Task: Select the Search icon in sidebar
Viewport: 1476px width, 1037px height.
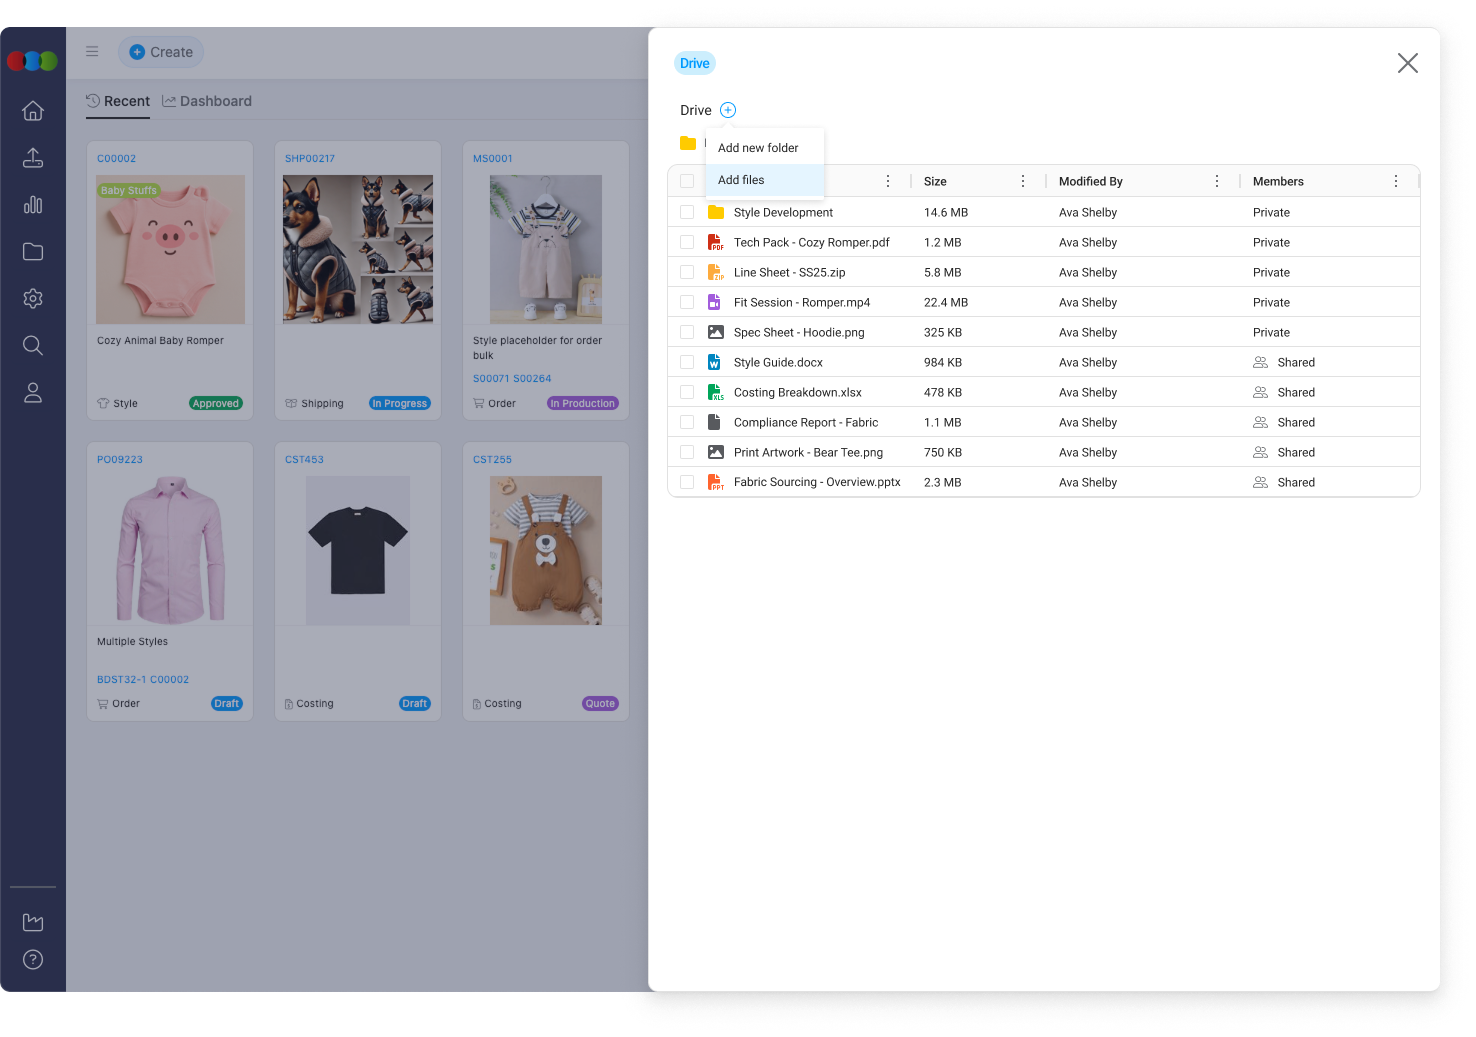Action: tap(33, 345)
